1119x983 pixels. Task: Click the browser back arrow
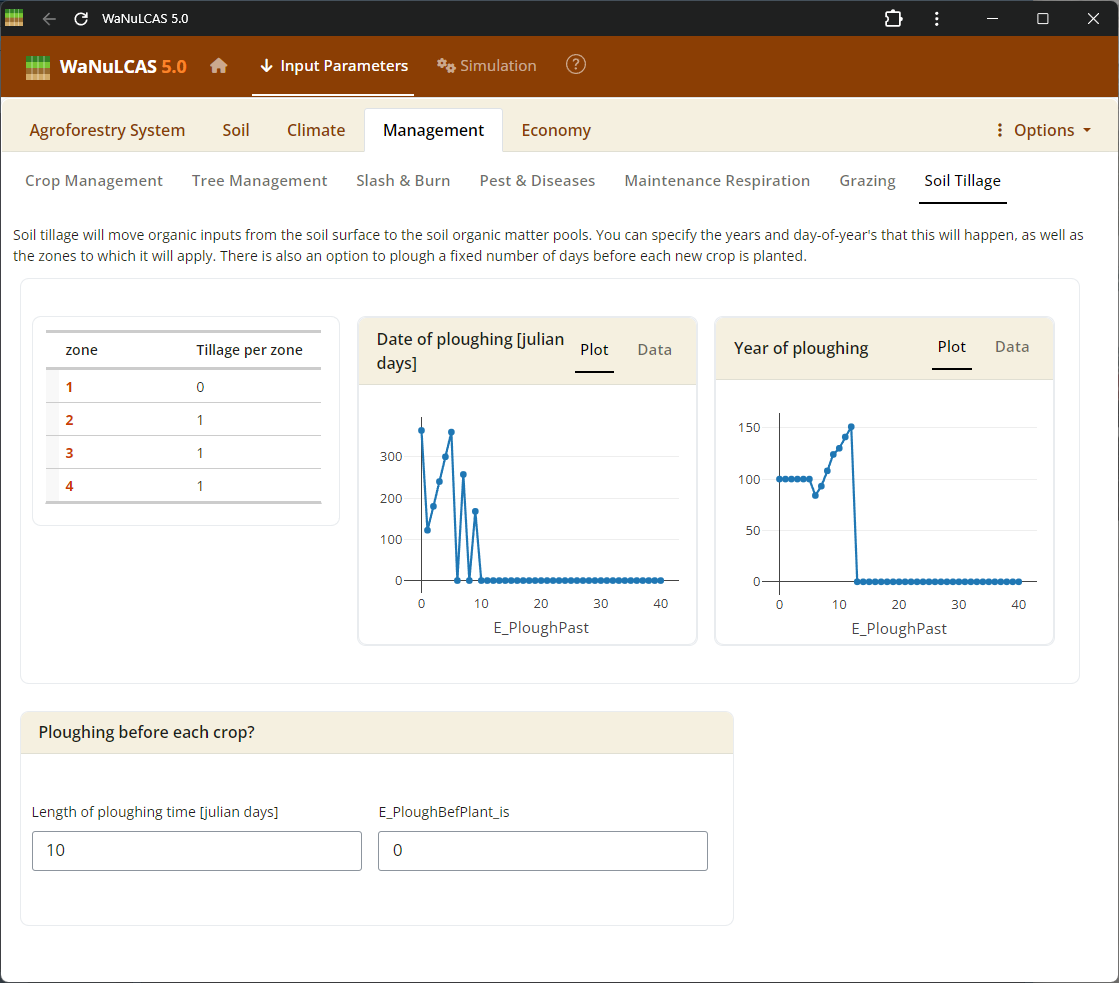pyautogui.click(x=49, y=19)
